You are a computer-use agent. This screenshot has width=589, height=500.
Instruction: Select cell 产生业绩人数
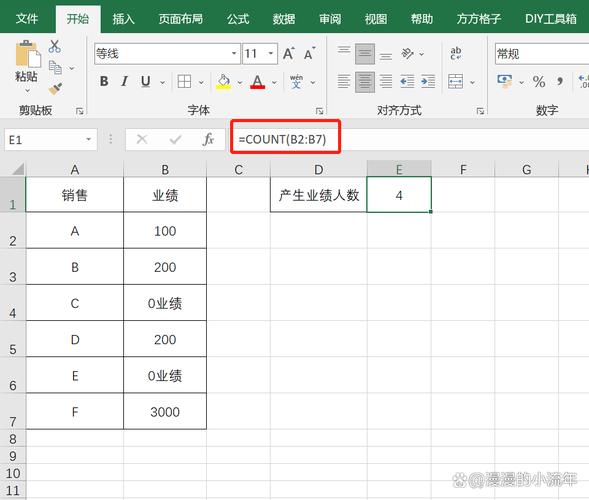(x=319, y=195)
